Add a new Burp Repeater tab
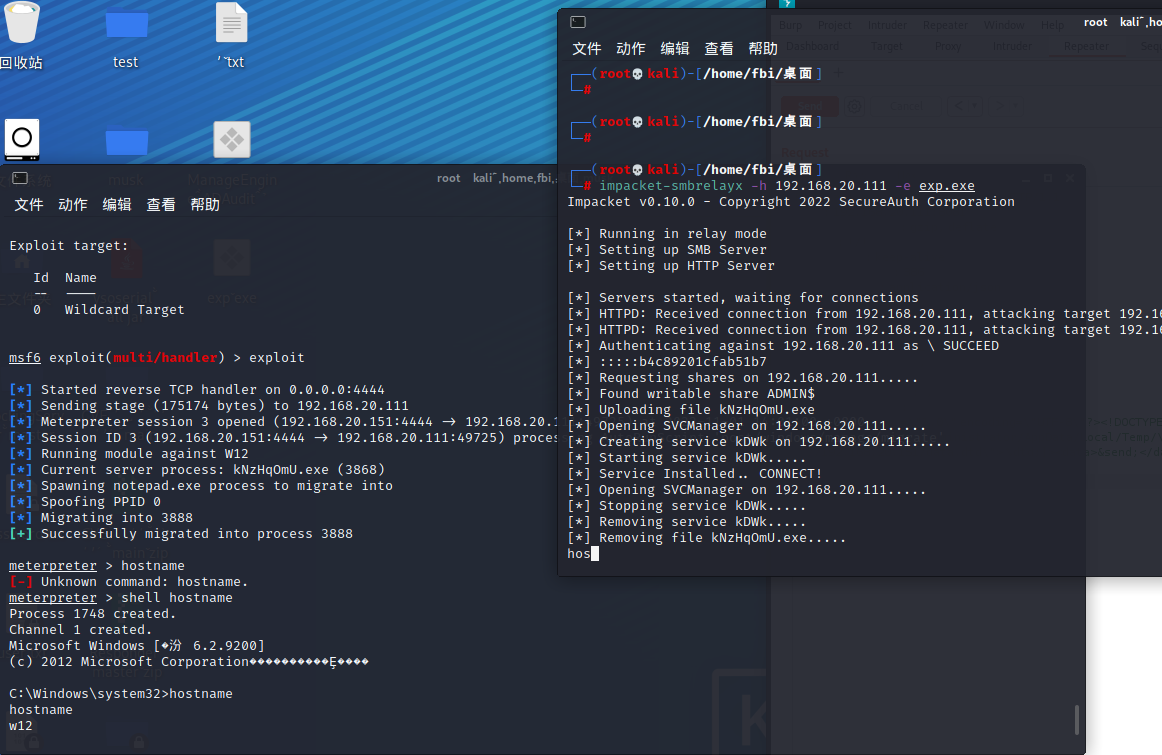Screen dimensions: 1162x755 point(839,72)
